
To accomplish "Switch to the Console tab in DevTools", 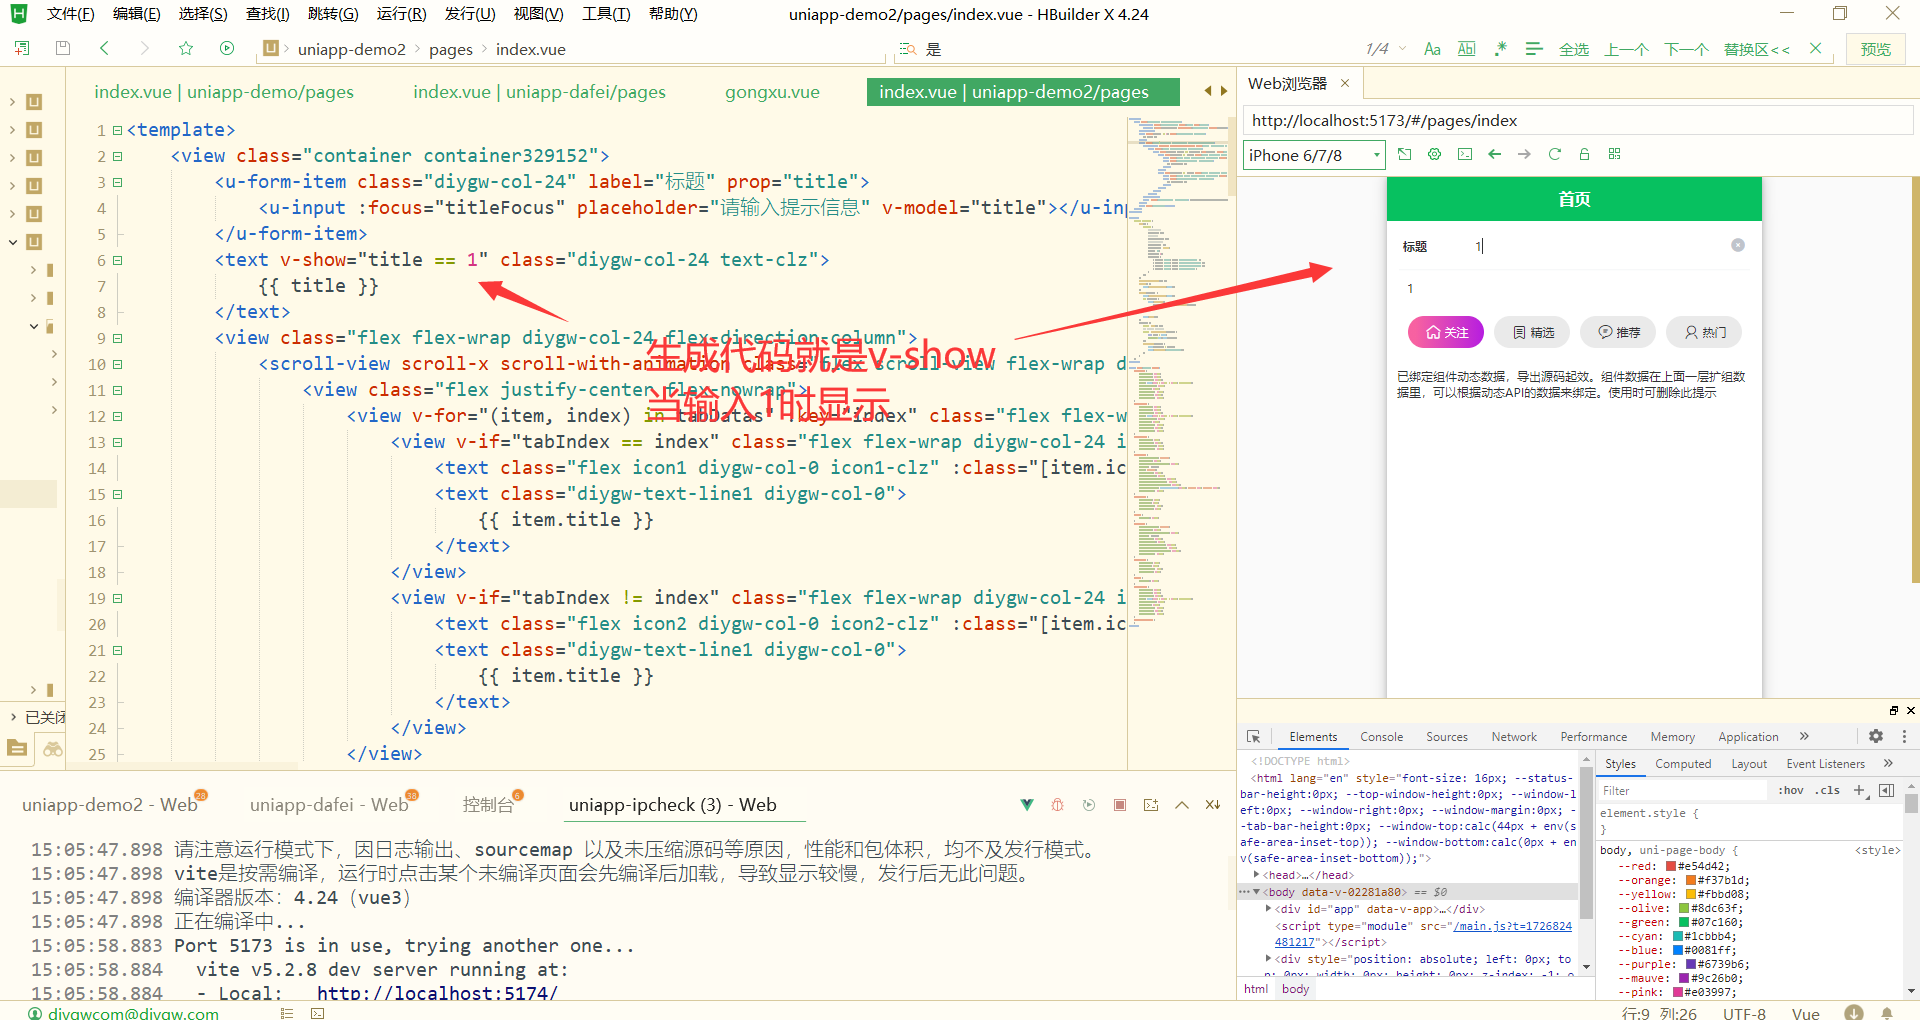I will [1381, 737].
